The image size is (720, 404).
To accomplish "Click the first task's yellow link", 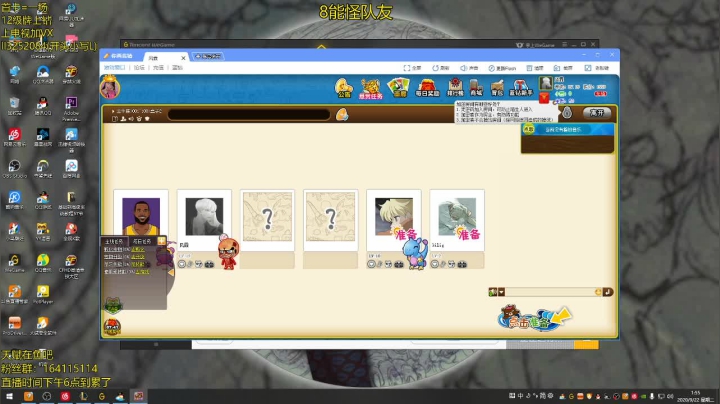I will click(138, 249).
